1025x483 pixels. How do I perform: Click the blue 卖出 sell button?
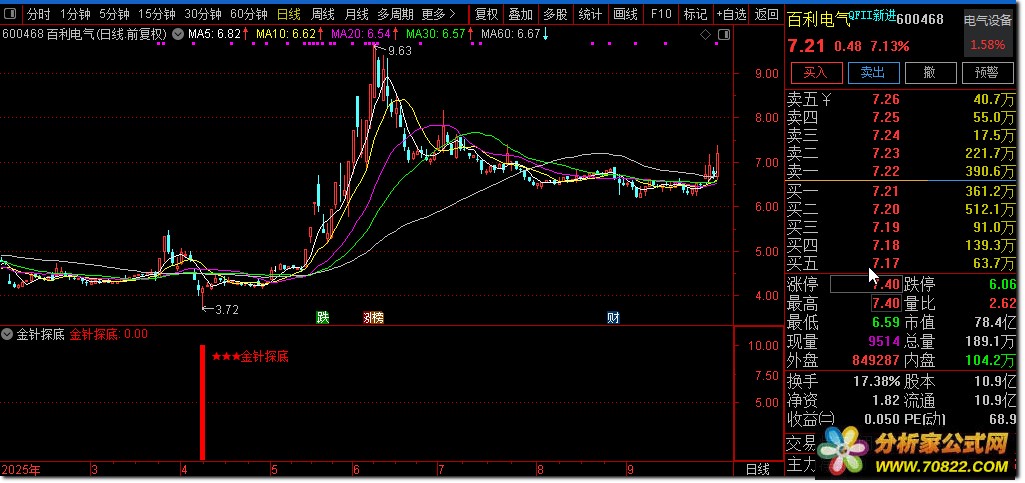click(x=873, y=73)
